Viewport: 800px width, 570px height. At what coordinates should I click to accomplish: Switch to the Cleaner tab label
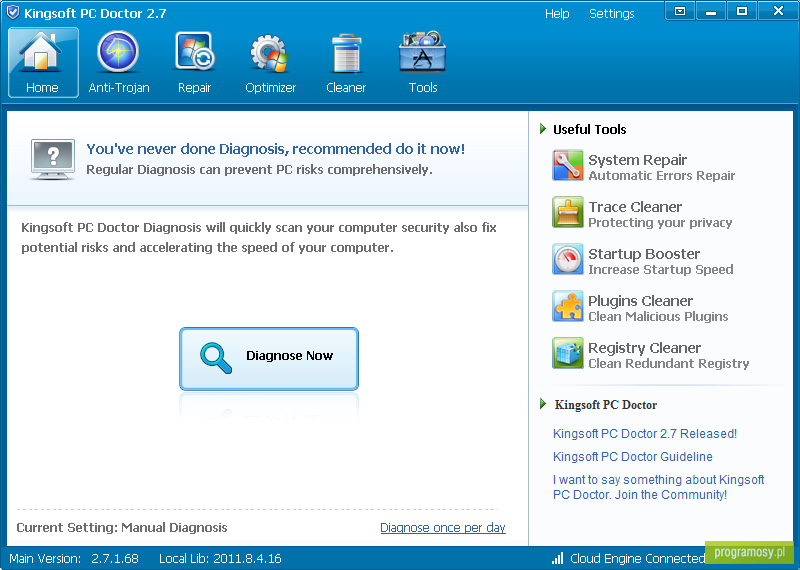coord(346,88)
